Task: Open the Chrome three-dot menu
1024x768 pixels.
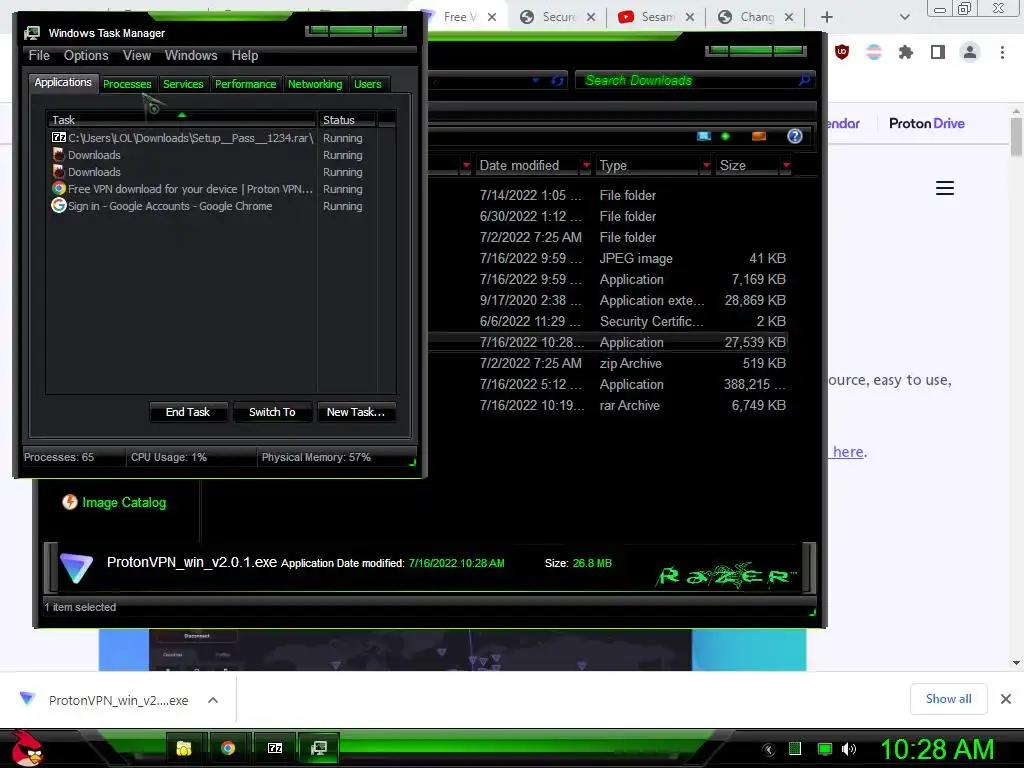Action: click(1002, 52)
